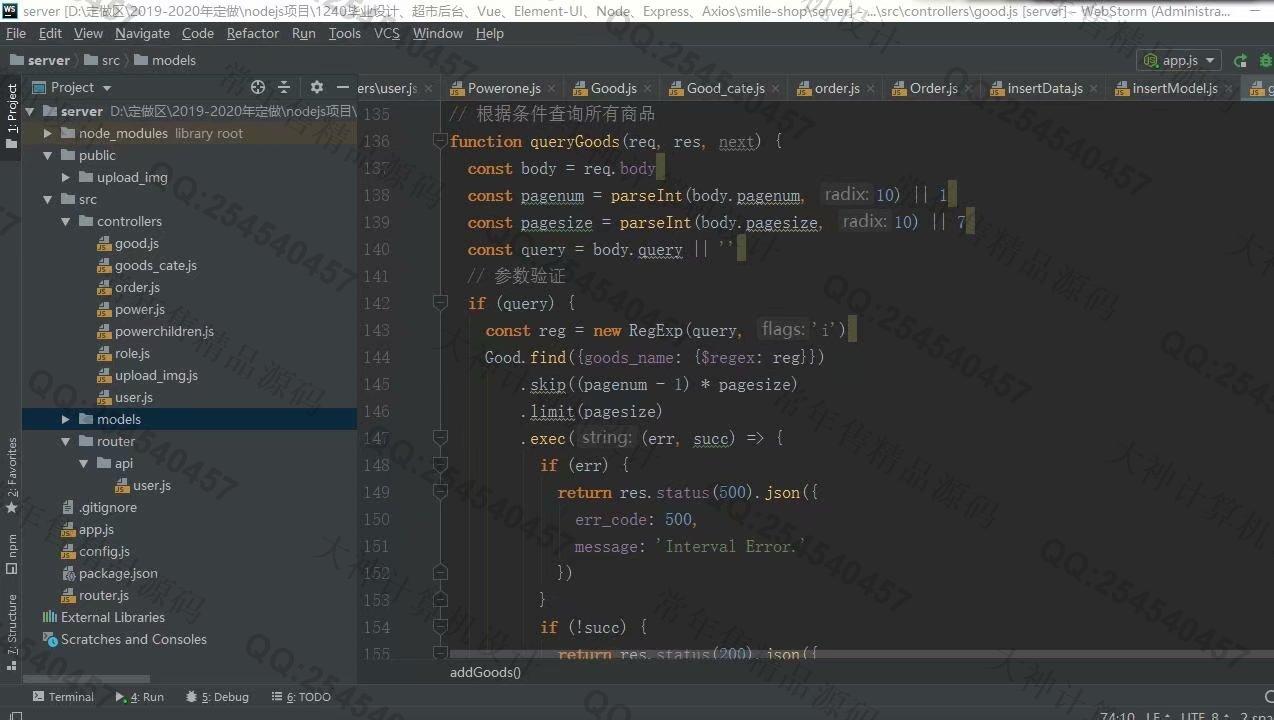This screenshot has height=720, width=1274.
Task: Open the VCS menu
Action: click(x=387, y=33)
